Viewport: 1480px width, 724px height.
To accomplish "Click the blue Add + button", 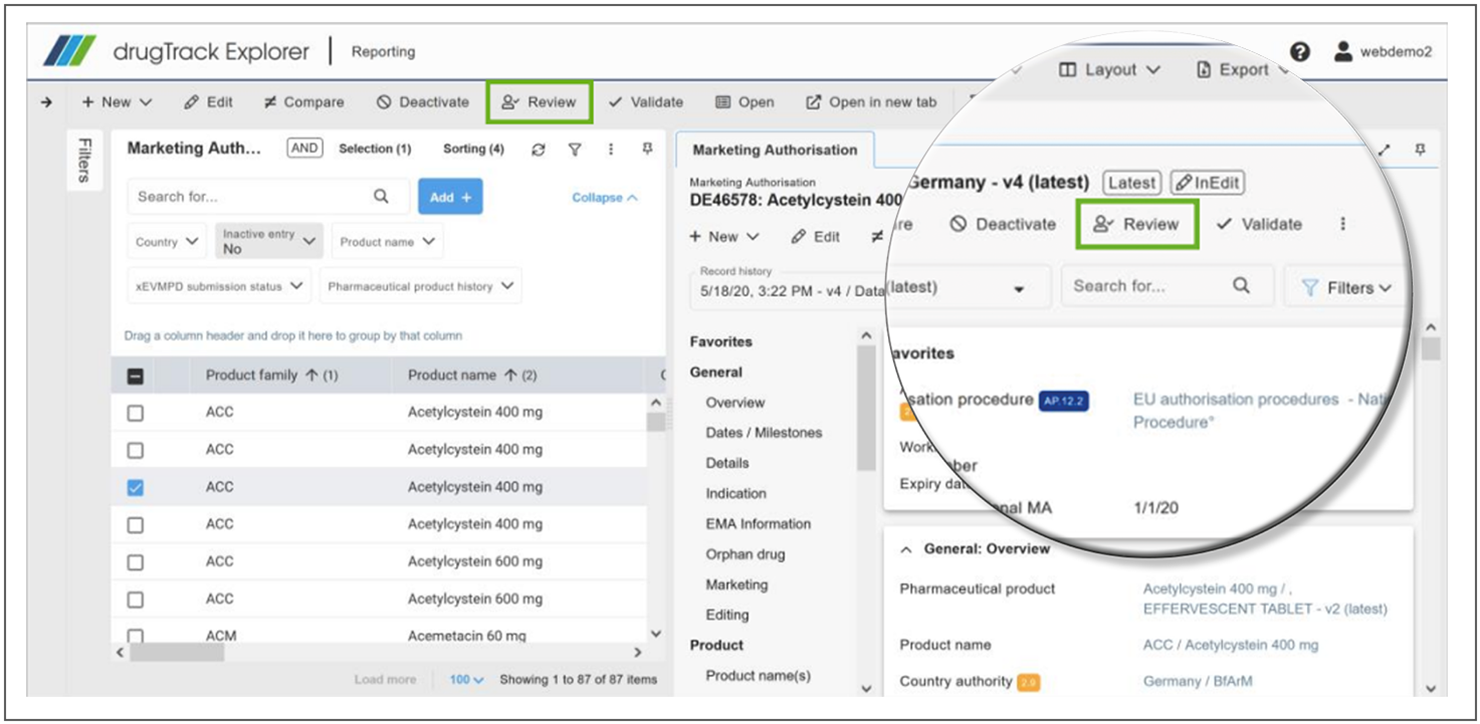I will tap(450, 197).
